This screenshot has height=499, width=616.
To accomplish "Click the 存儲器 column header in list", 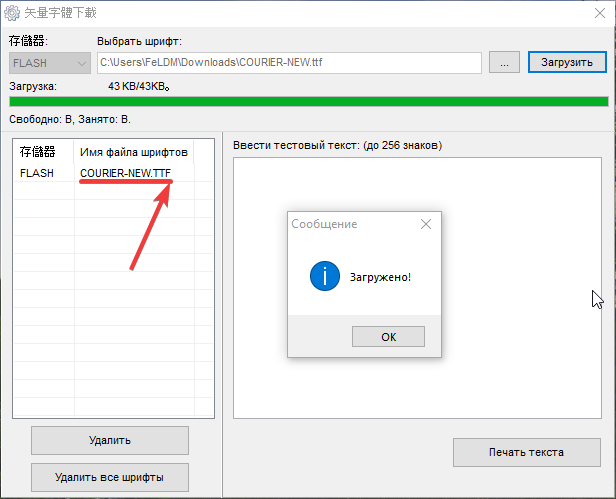I will pos(38,152).
